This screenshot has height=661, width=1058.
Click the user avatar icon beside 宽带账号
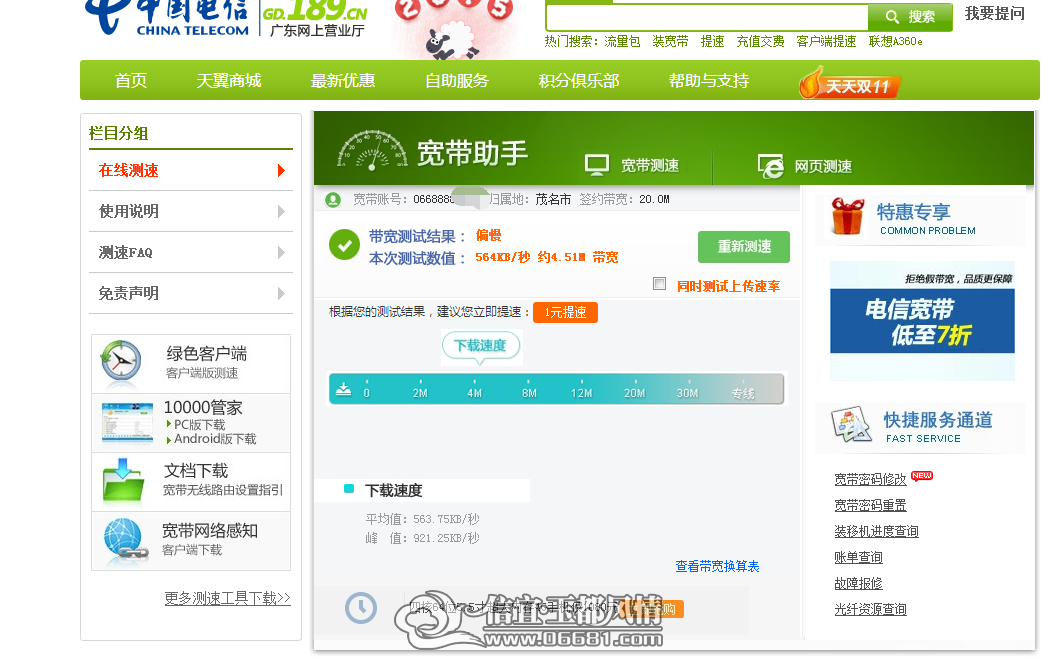[x=333, y=200]
